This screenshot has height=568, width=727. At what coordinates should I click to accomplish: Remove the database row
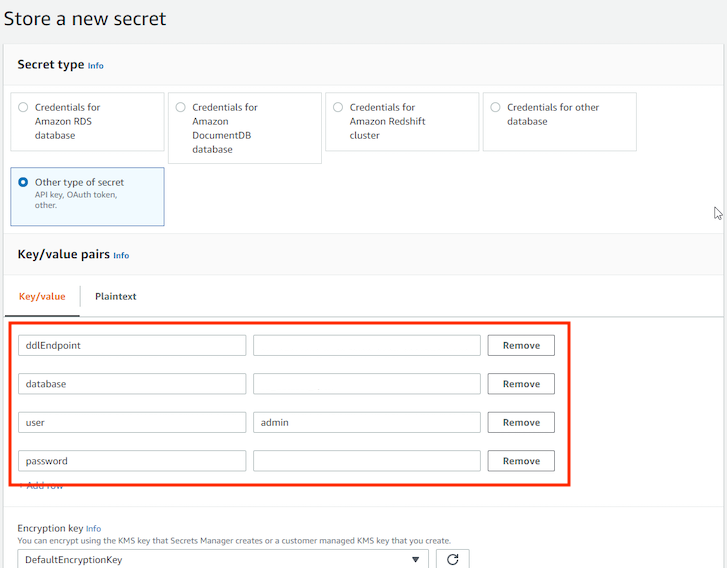(x=520, y=384)
